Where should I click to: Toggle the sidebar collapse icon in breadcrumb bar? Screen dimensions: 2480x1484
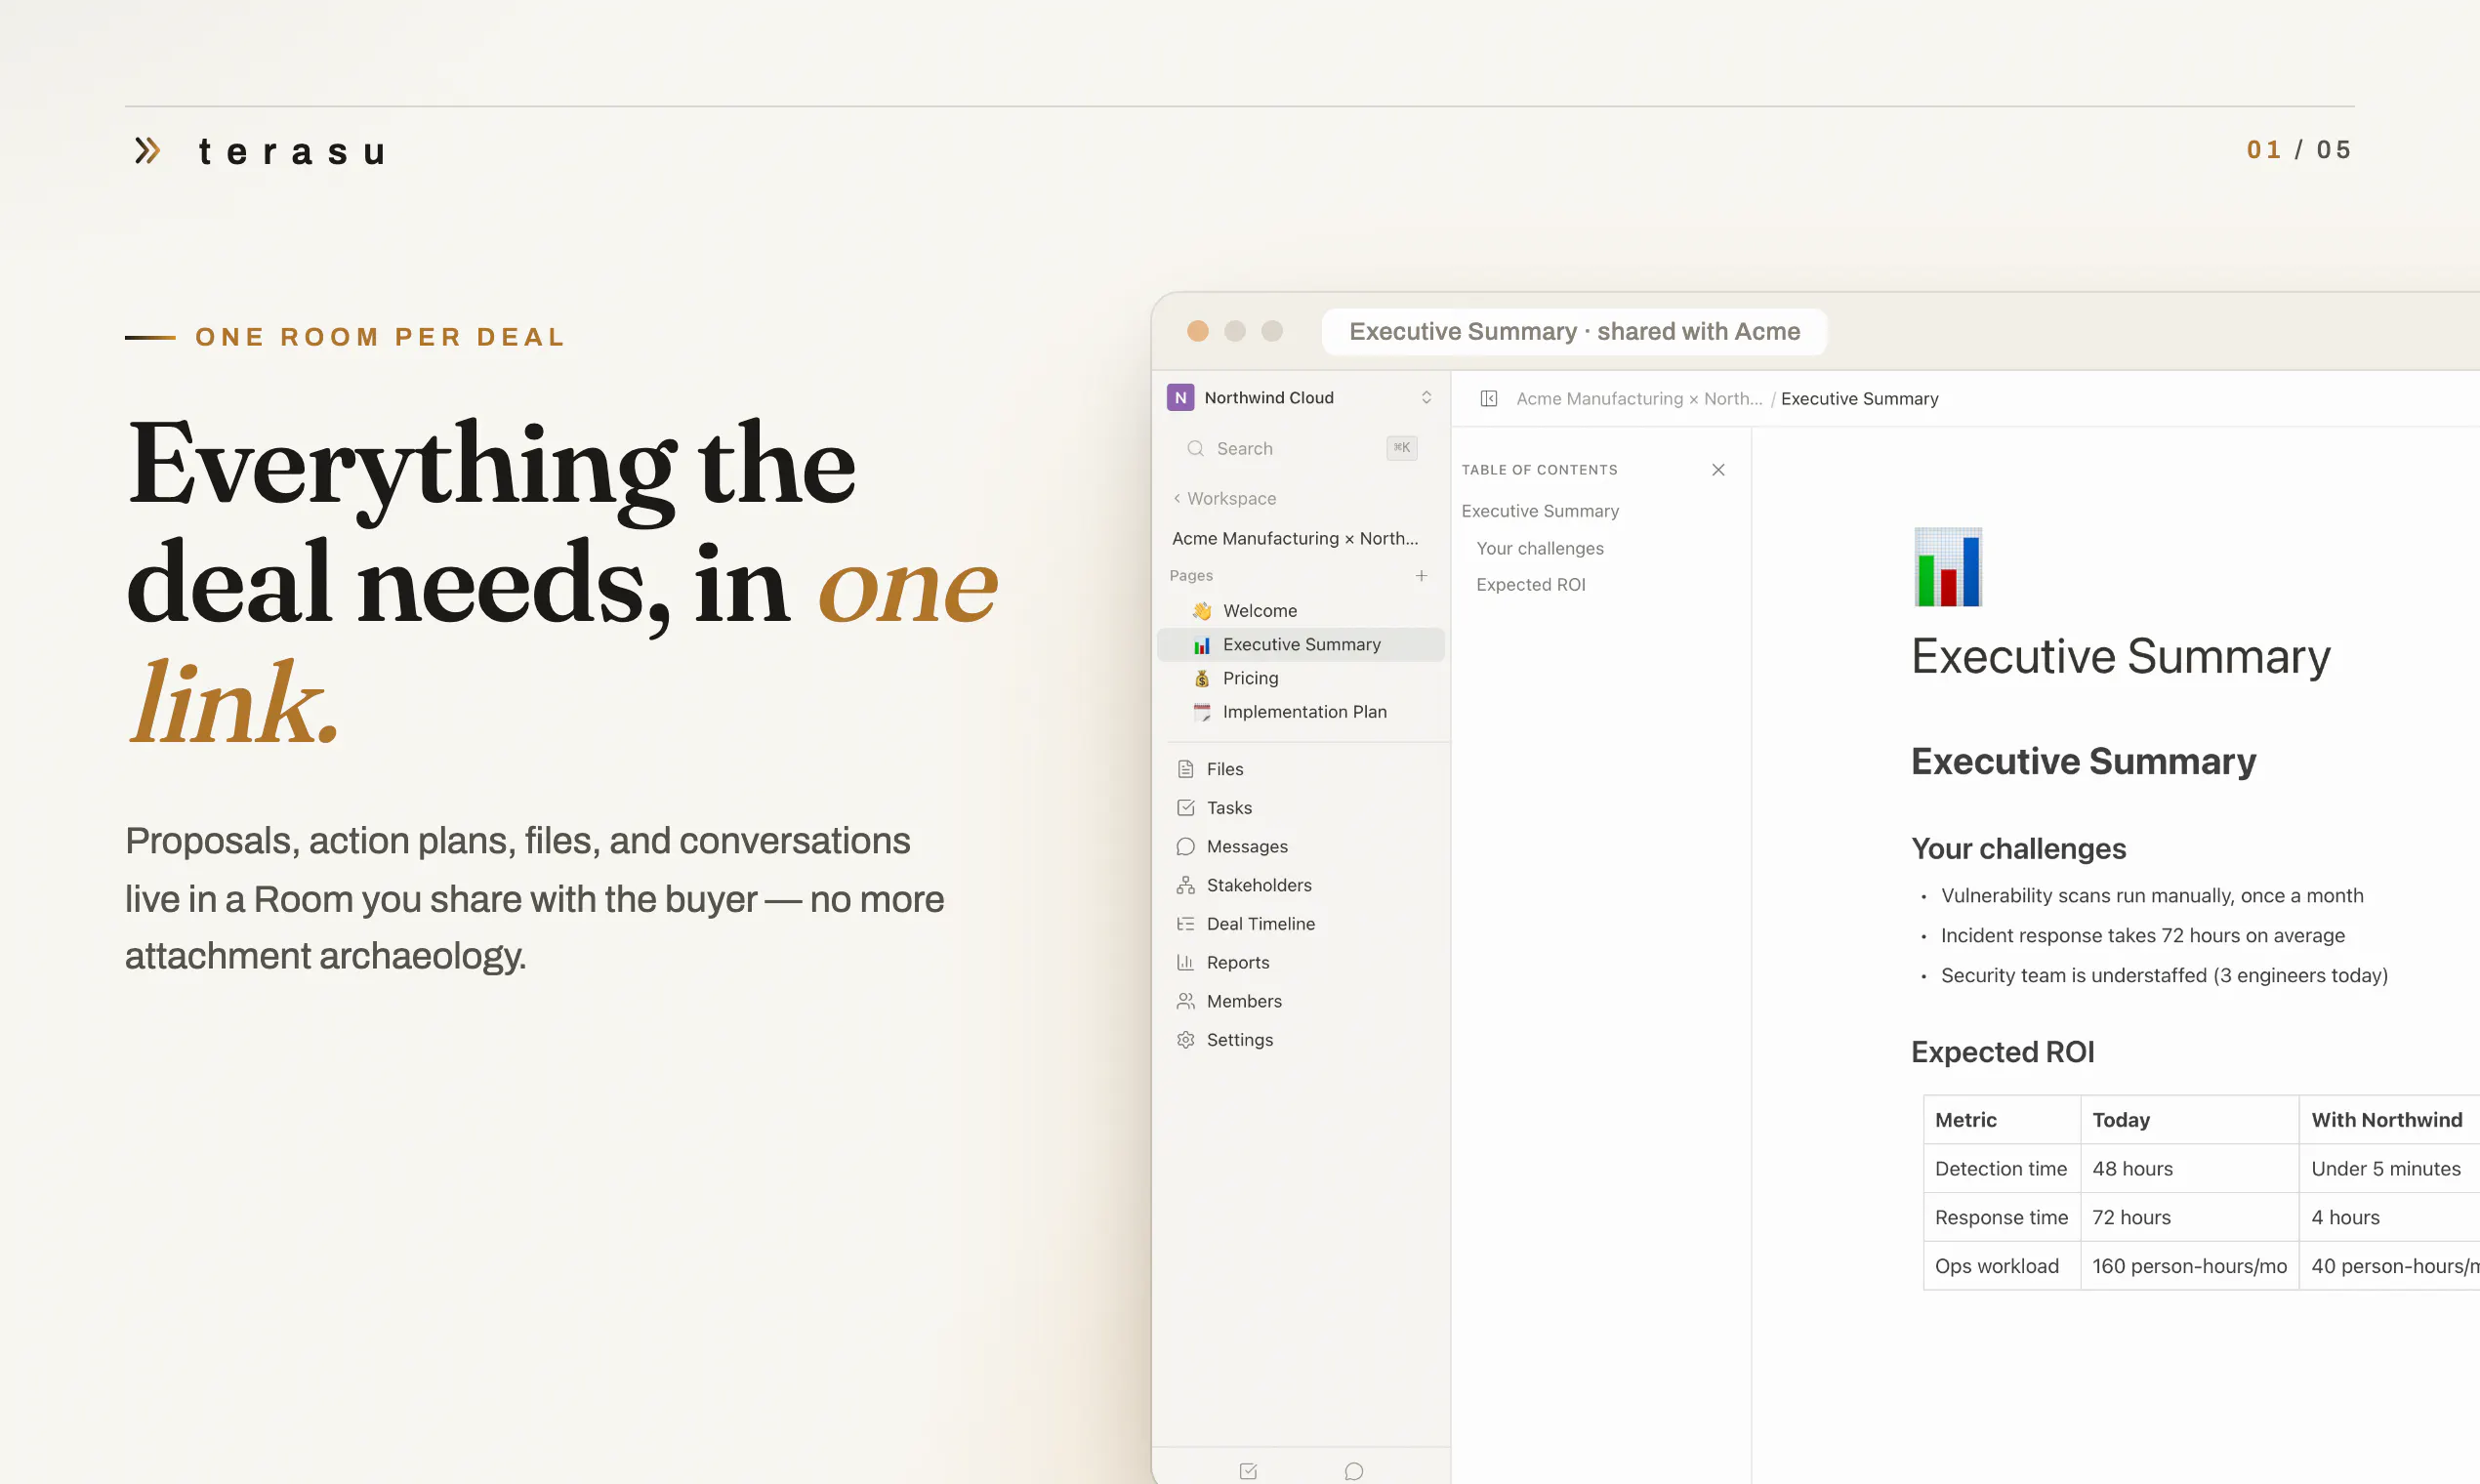coord(1488,399)
